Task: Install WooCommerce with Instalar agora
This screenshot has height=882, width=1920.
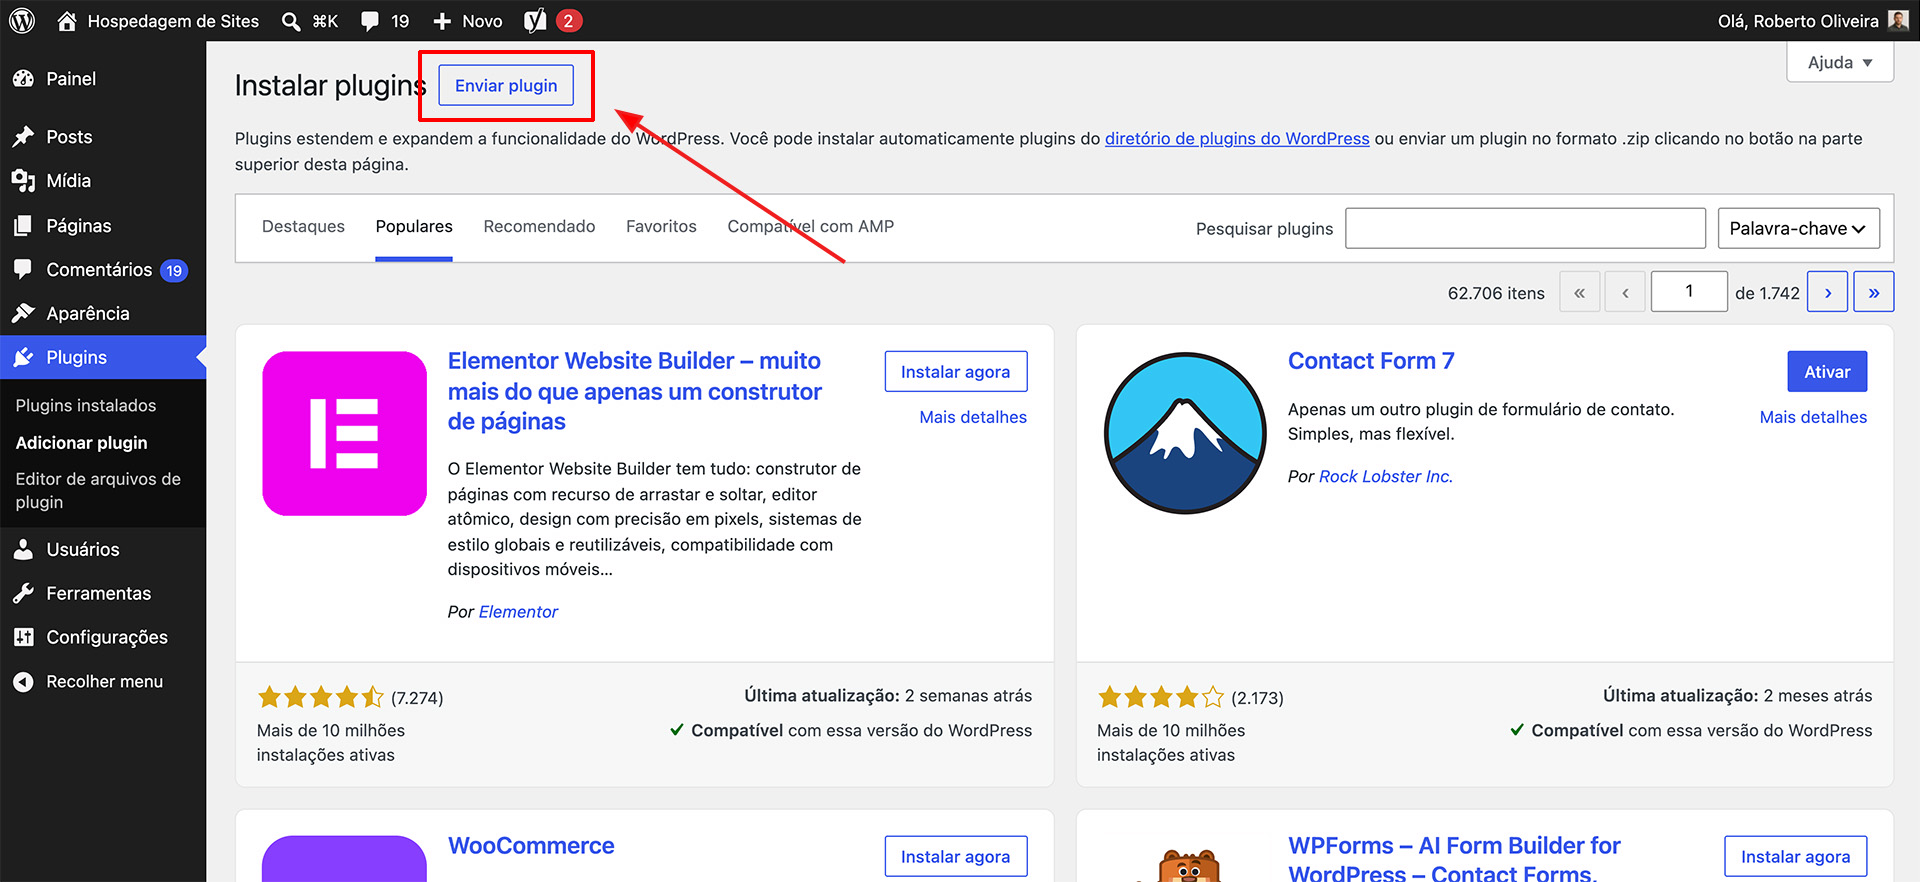Action: click(955, 856)
